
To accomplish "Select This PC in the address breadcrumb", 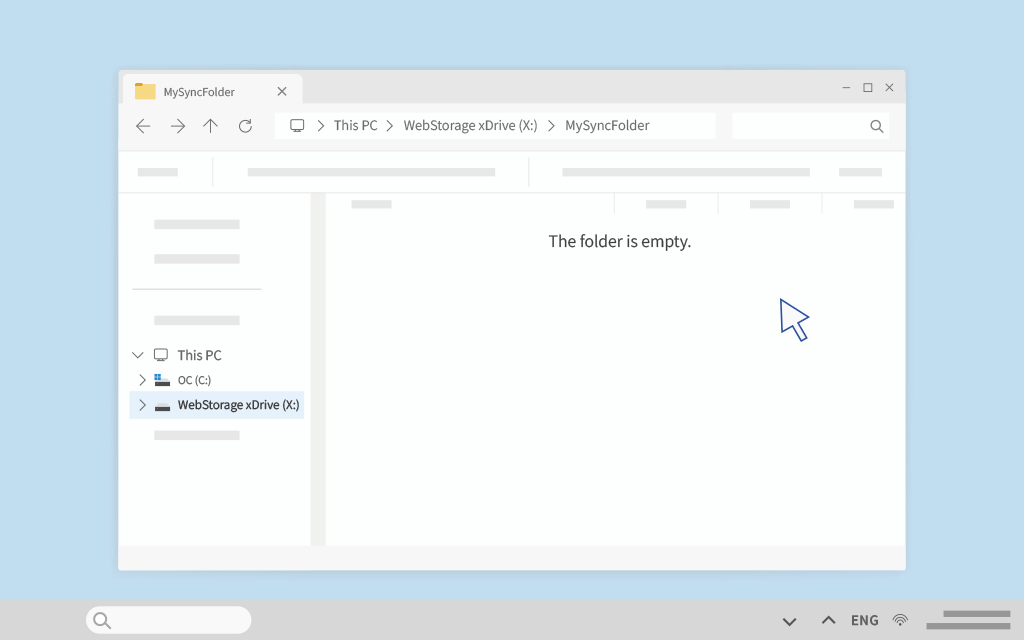I will (355, 125).
